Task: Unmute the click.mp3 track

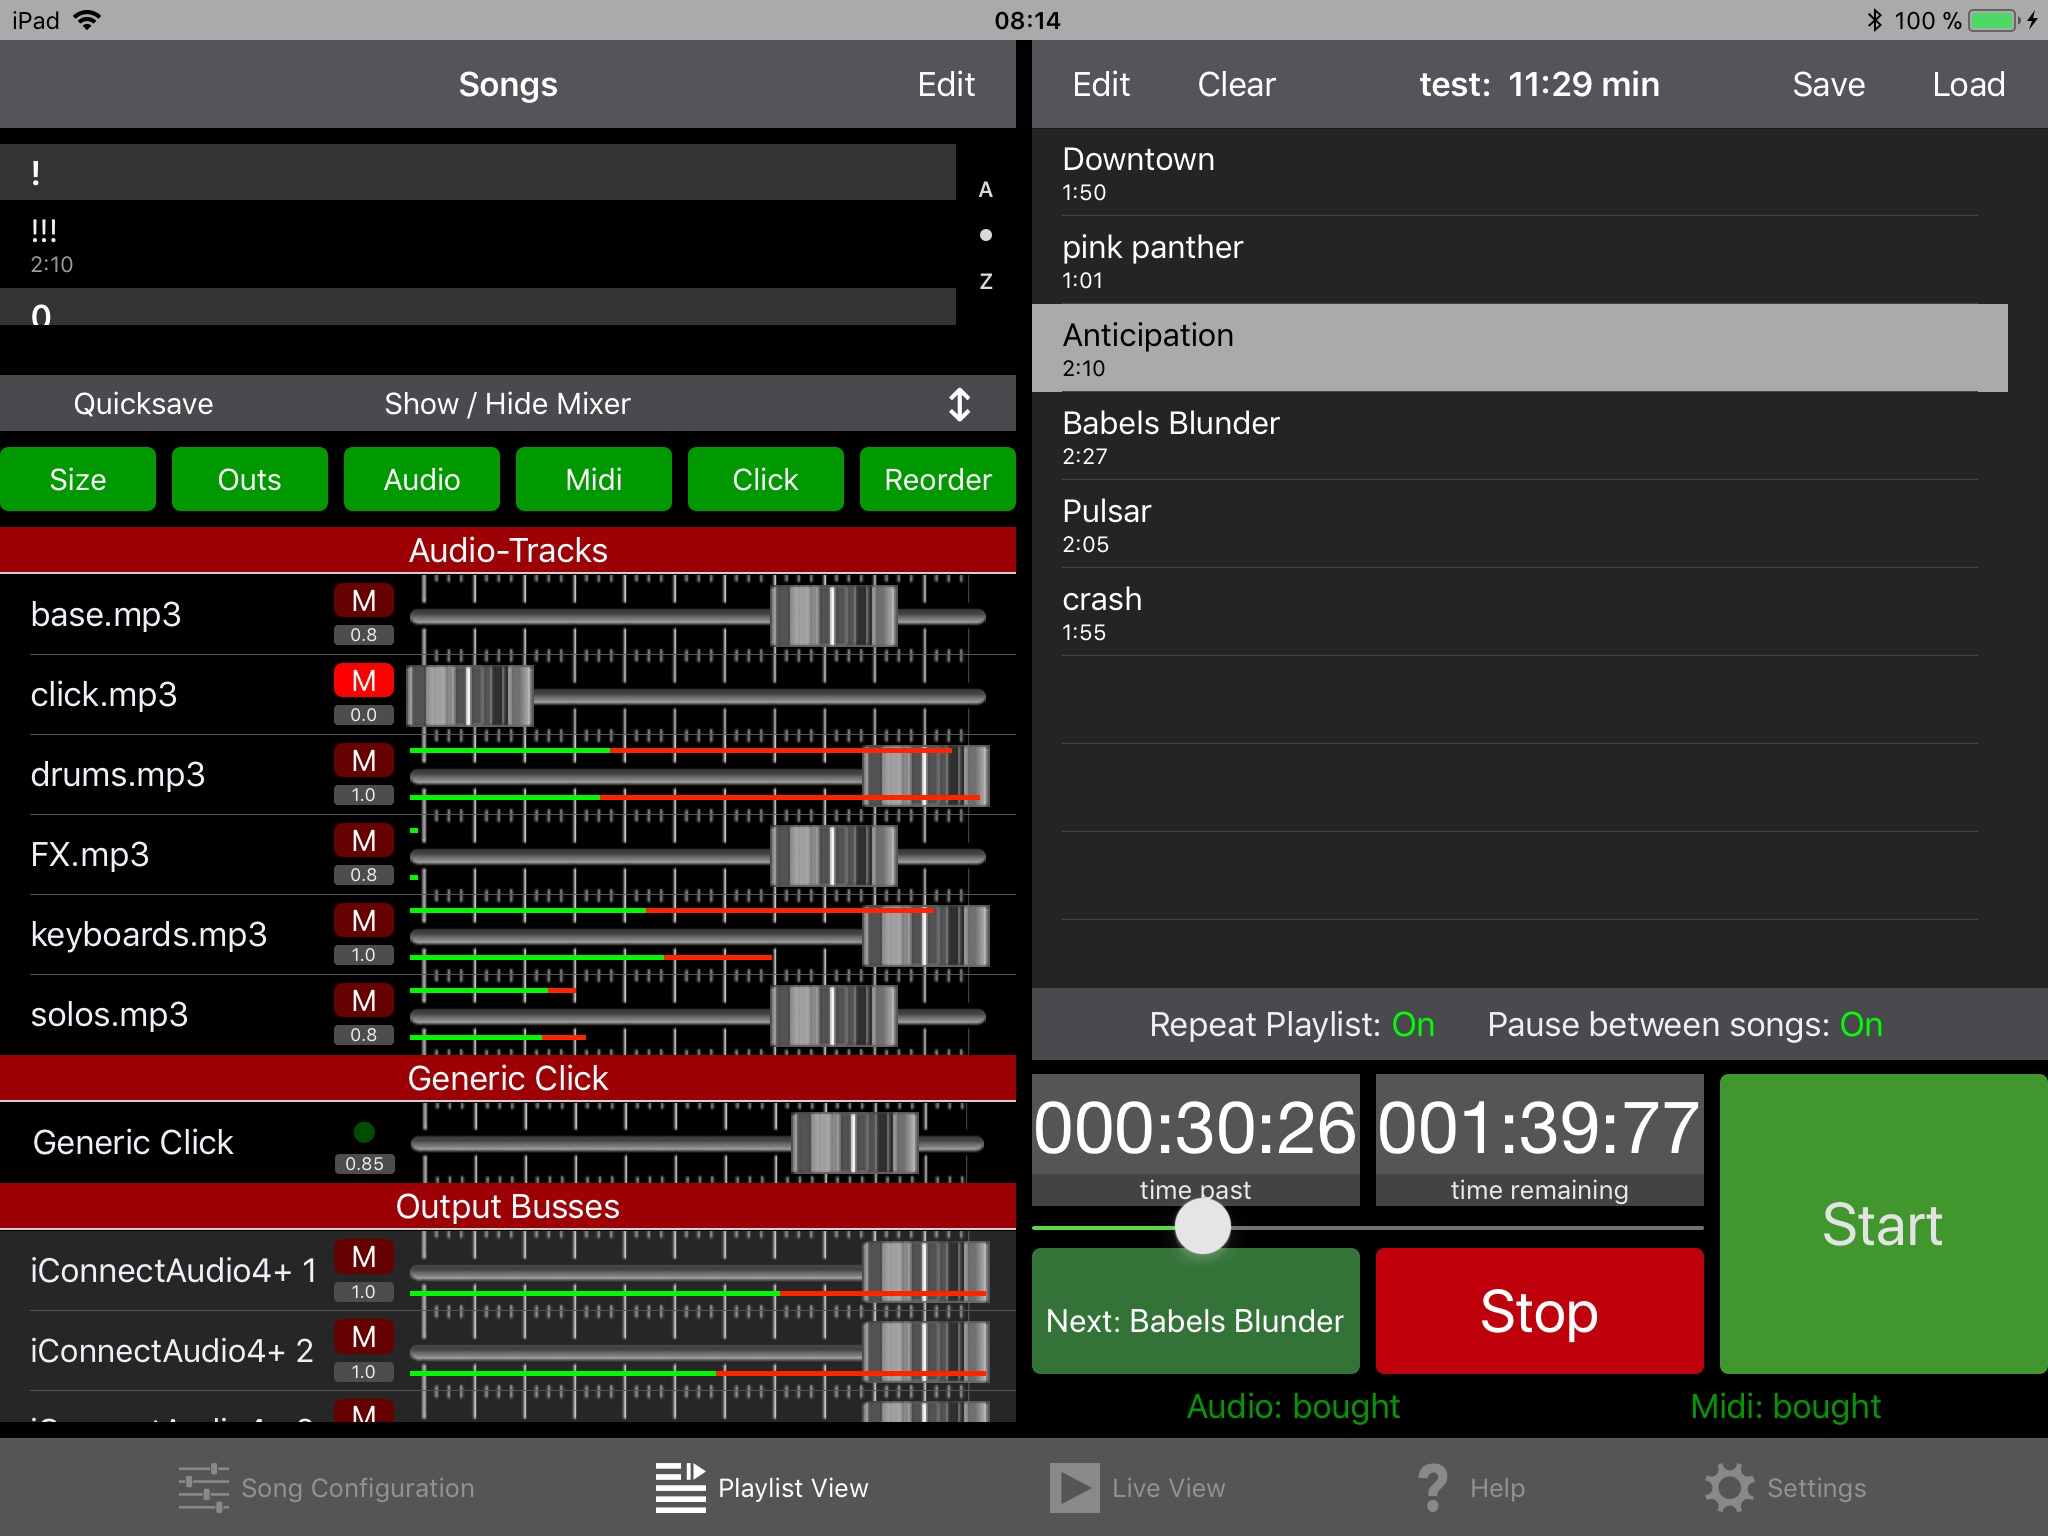Action: point(363,681)
